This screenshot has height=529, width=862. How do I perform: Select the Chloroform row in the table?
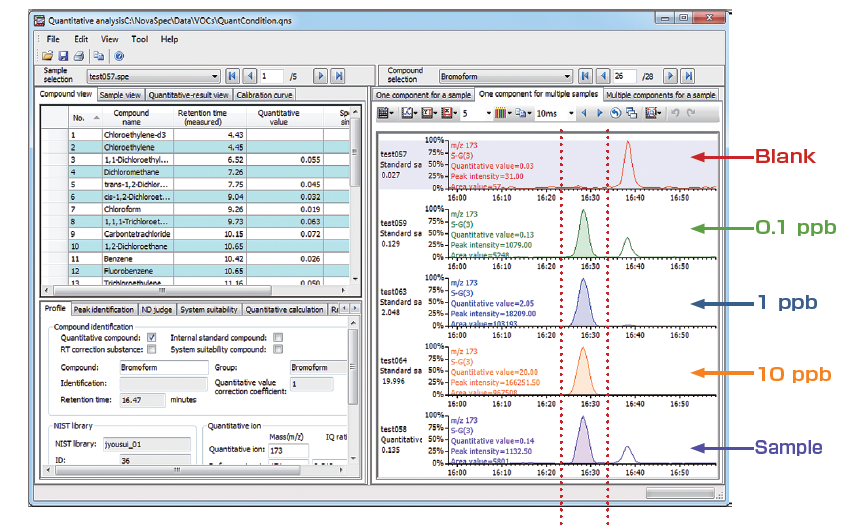click(x=195, y=209)
